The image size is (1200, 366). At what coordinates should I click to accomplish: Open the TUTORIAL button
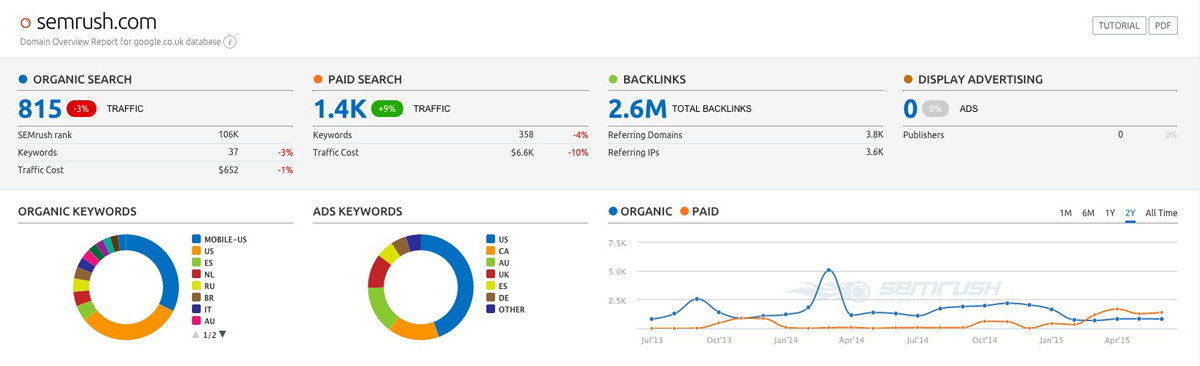[1119, 25]
